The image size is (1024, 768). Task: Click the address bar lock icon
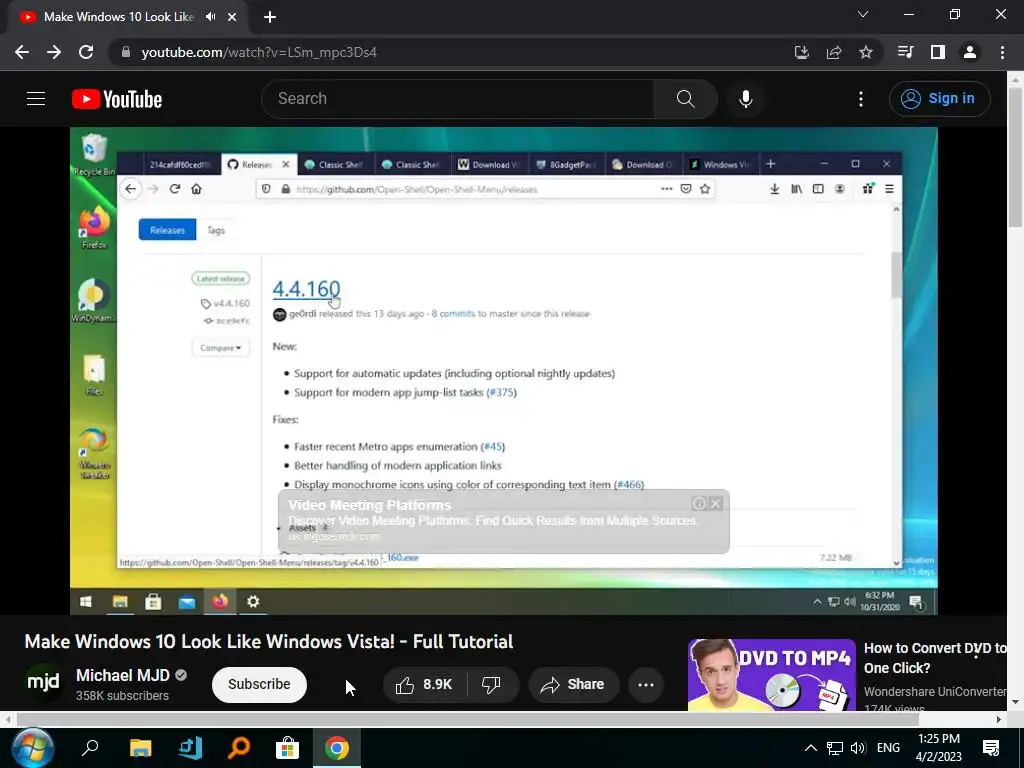126,52
